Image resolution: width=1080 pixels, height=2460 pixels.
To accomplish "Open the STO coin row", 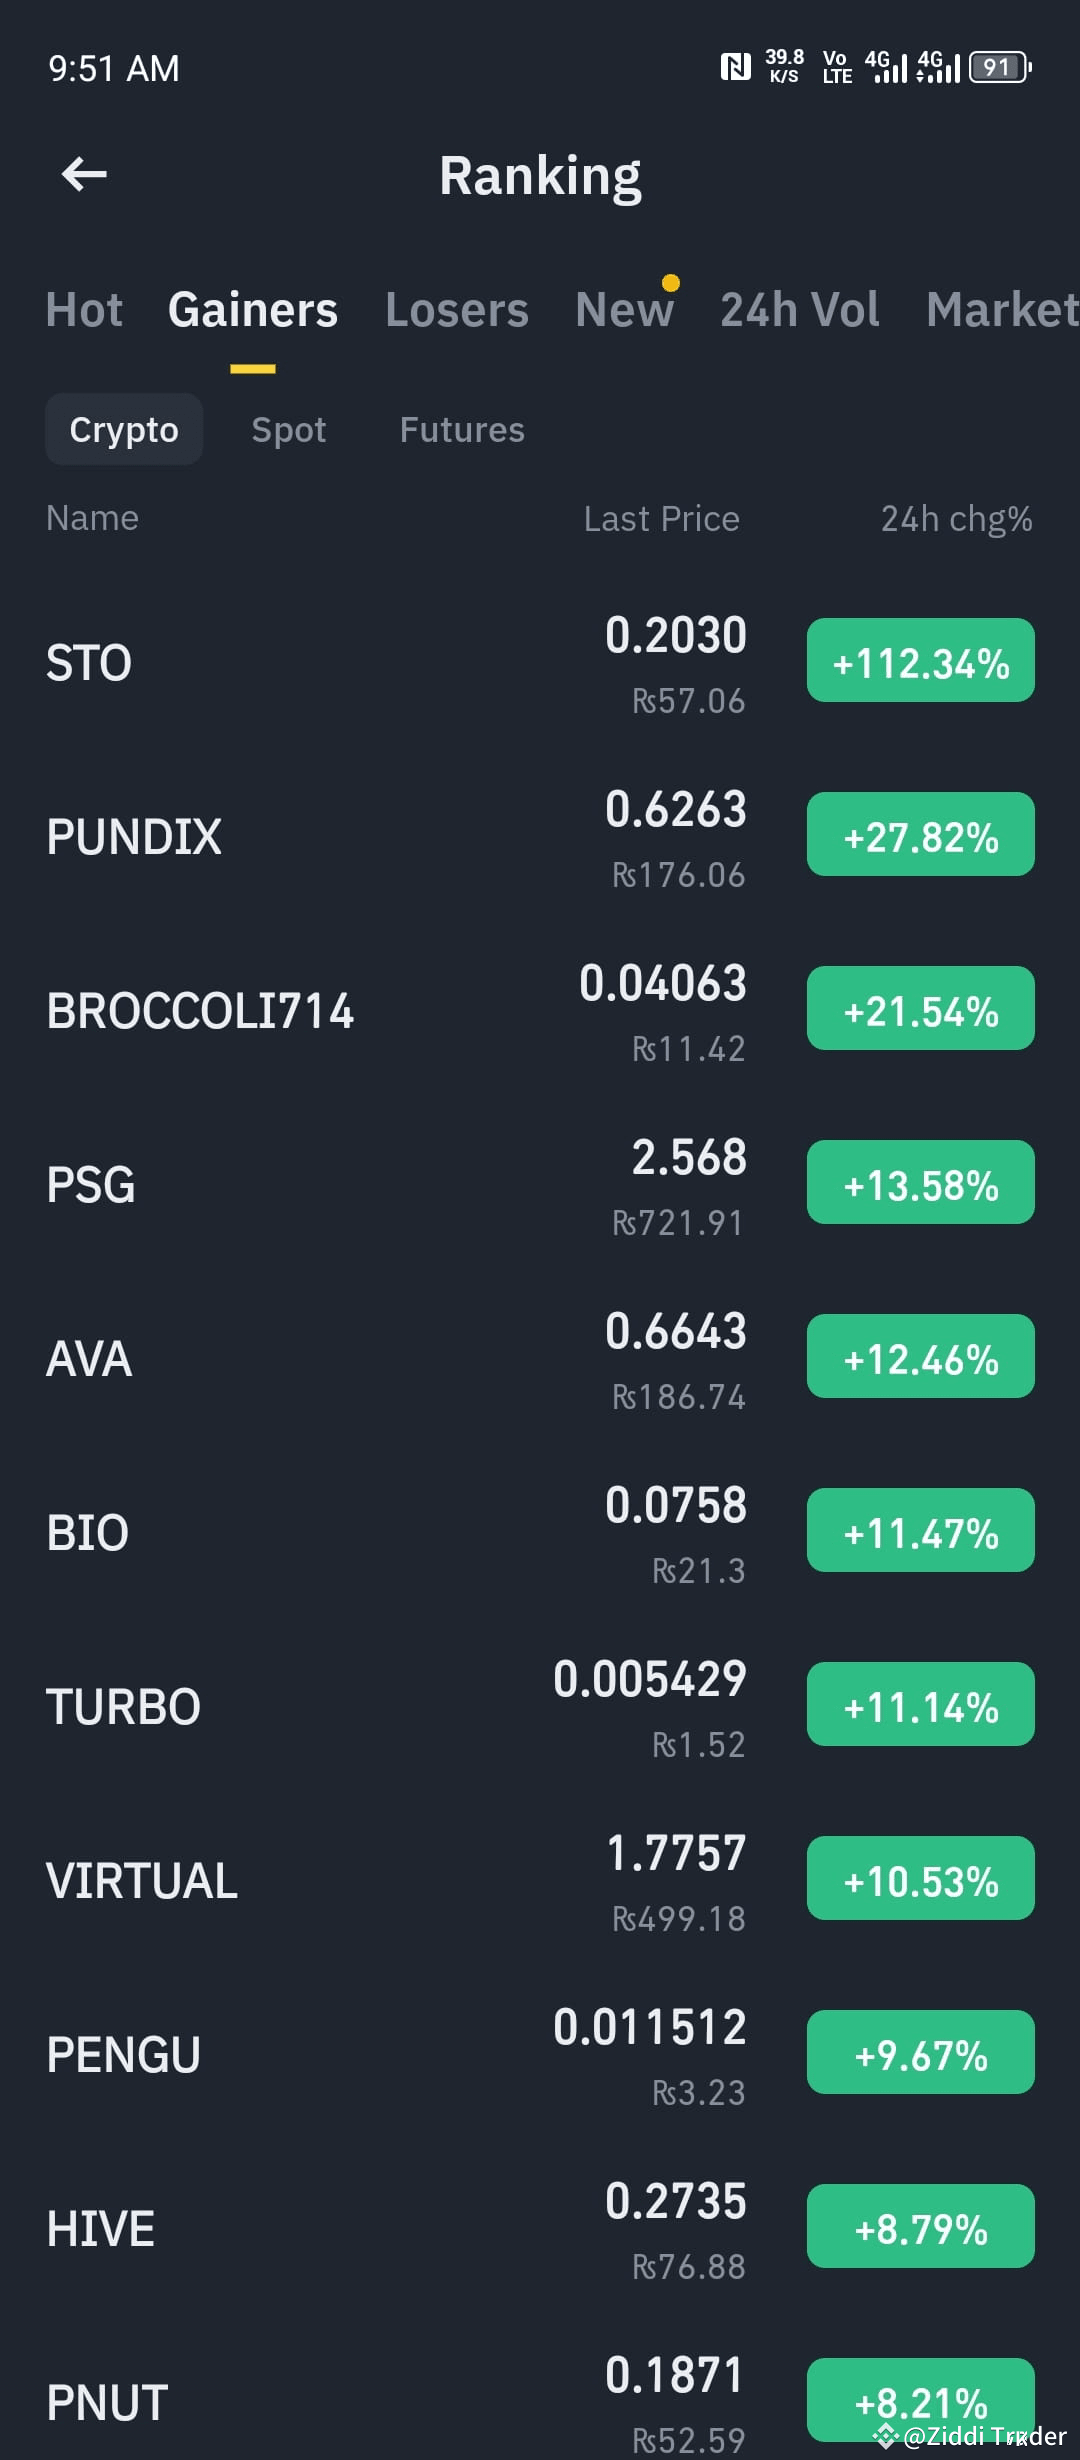I will click(540, 663).
